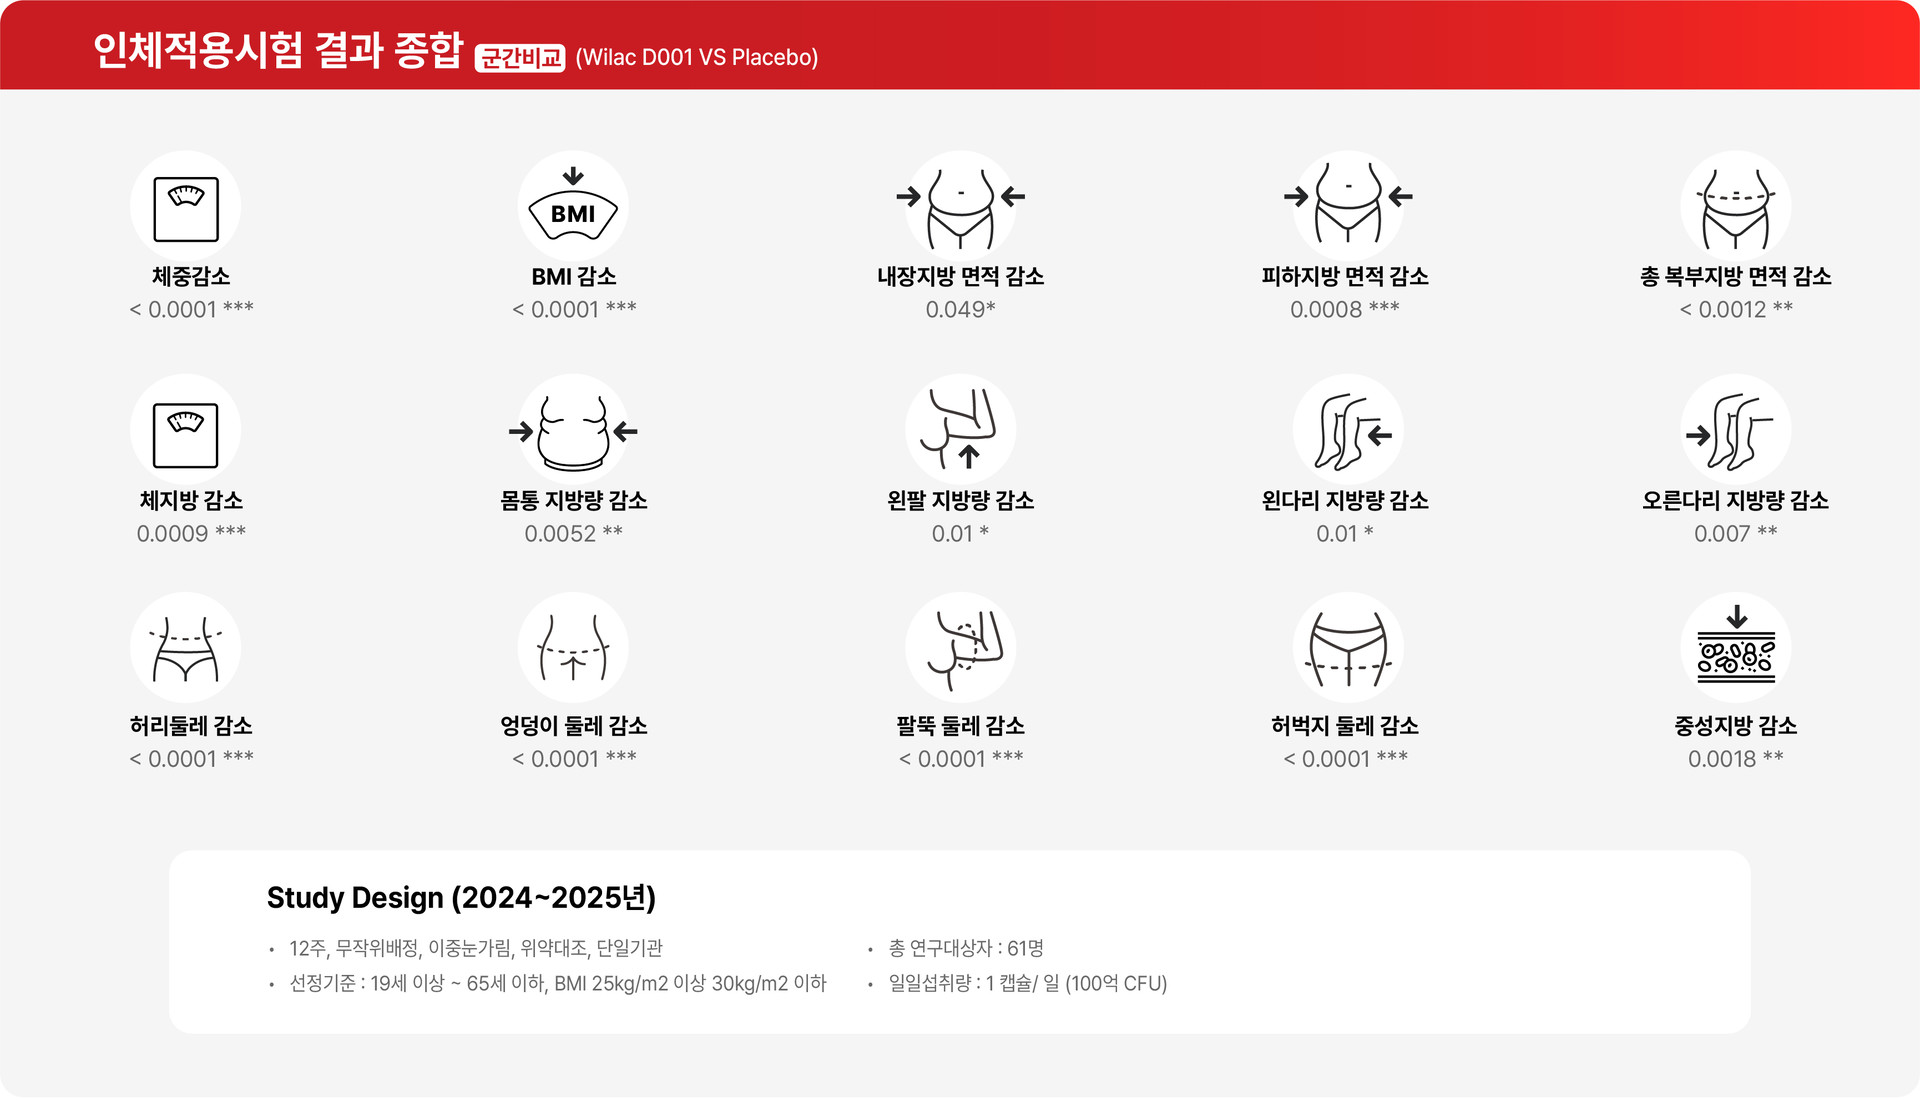Click the weight scale icon above 체중감소
1920x1102 pixels.
point(186,207)
